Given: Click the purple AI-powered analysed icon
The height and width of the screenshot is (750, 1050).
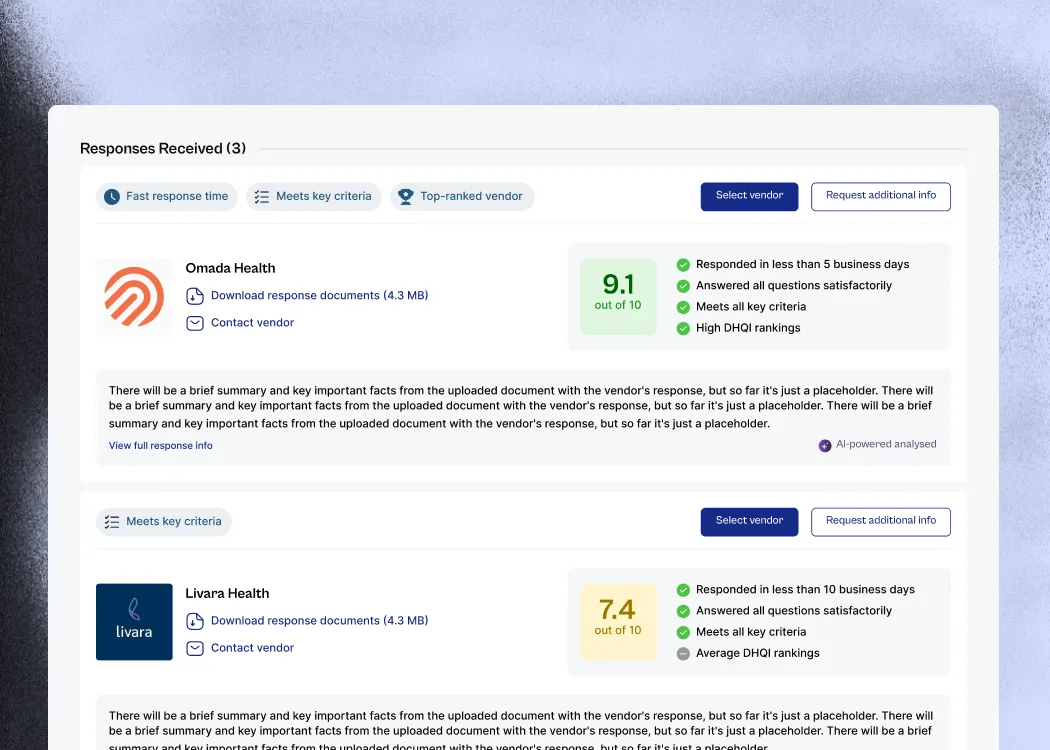Looking at the screenshot, I should 825,445.
